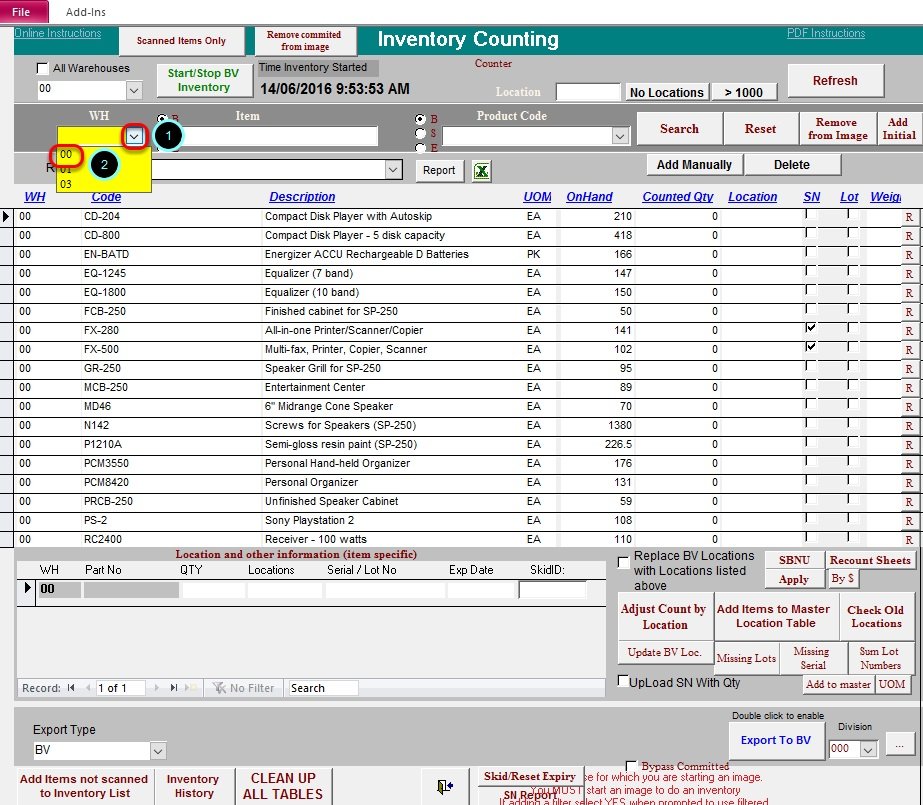
Task: Click the Excel export icon
Action: point(482,171)
